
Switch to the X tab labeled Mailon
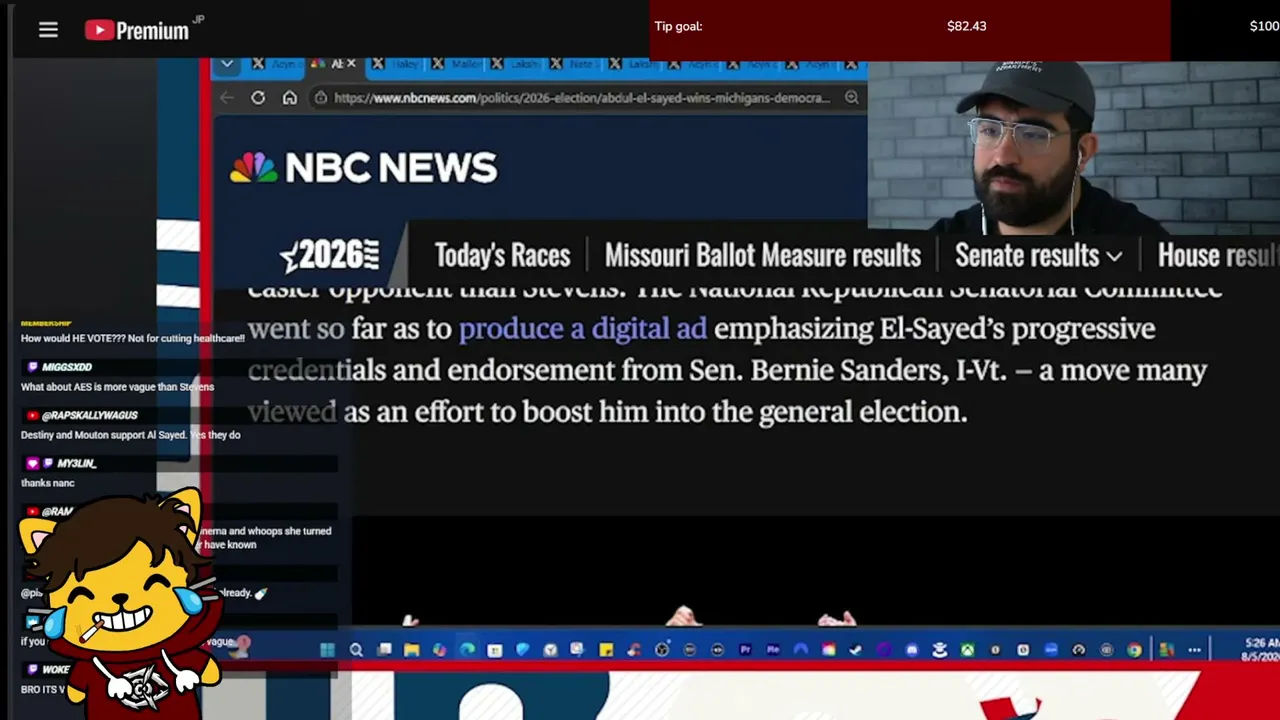(x=457, y=64)
